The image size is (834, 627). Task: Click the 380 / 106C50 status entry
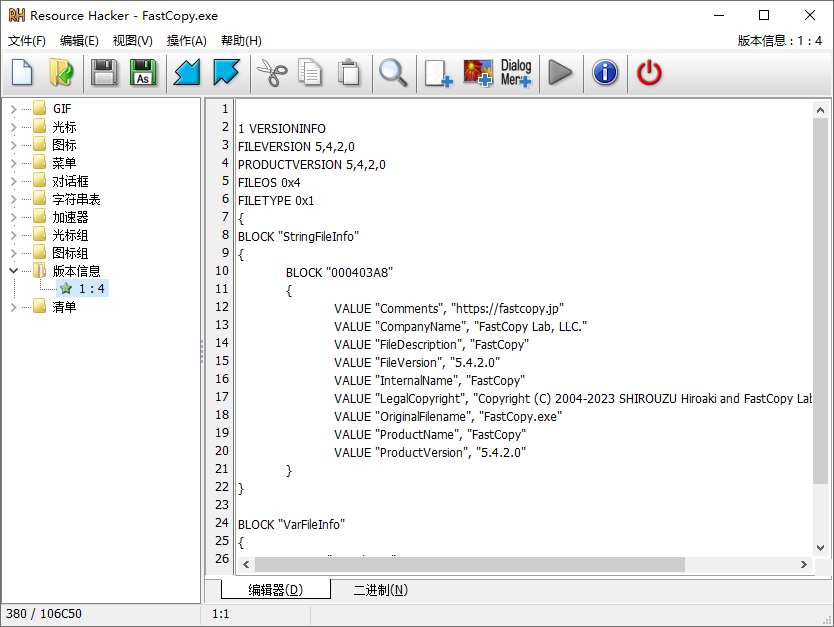(44, 614)
